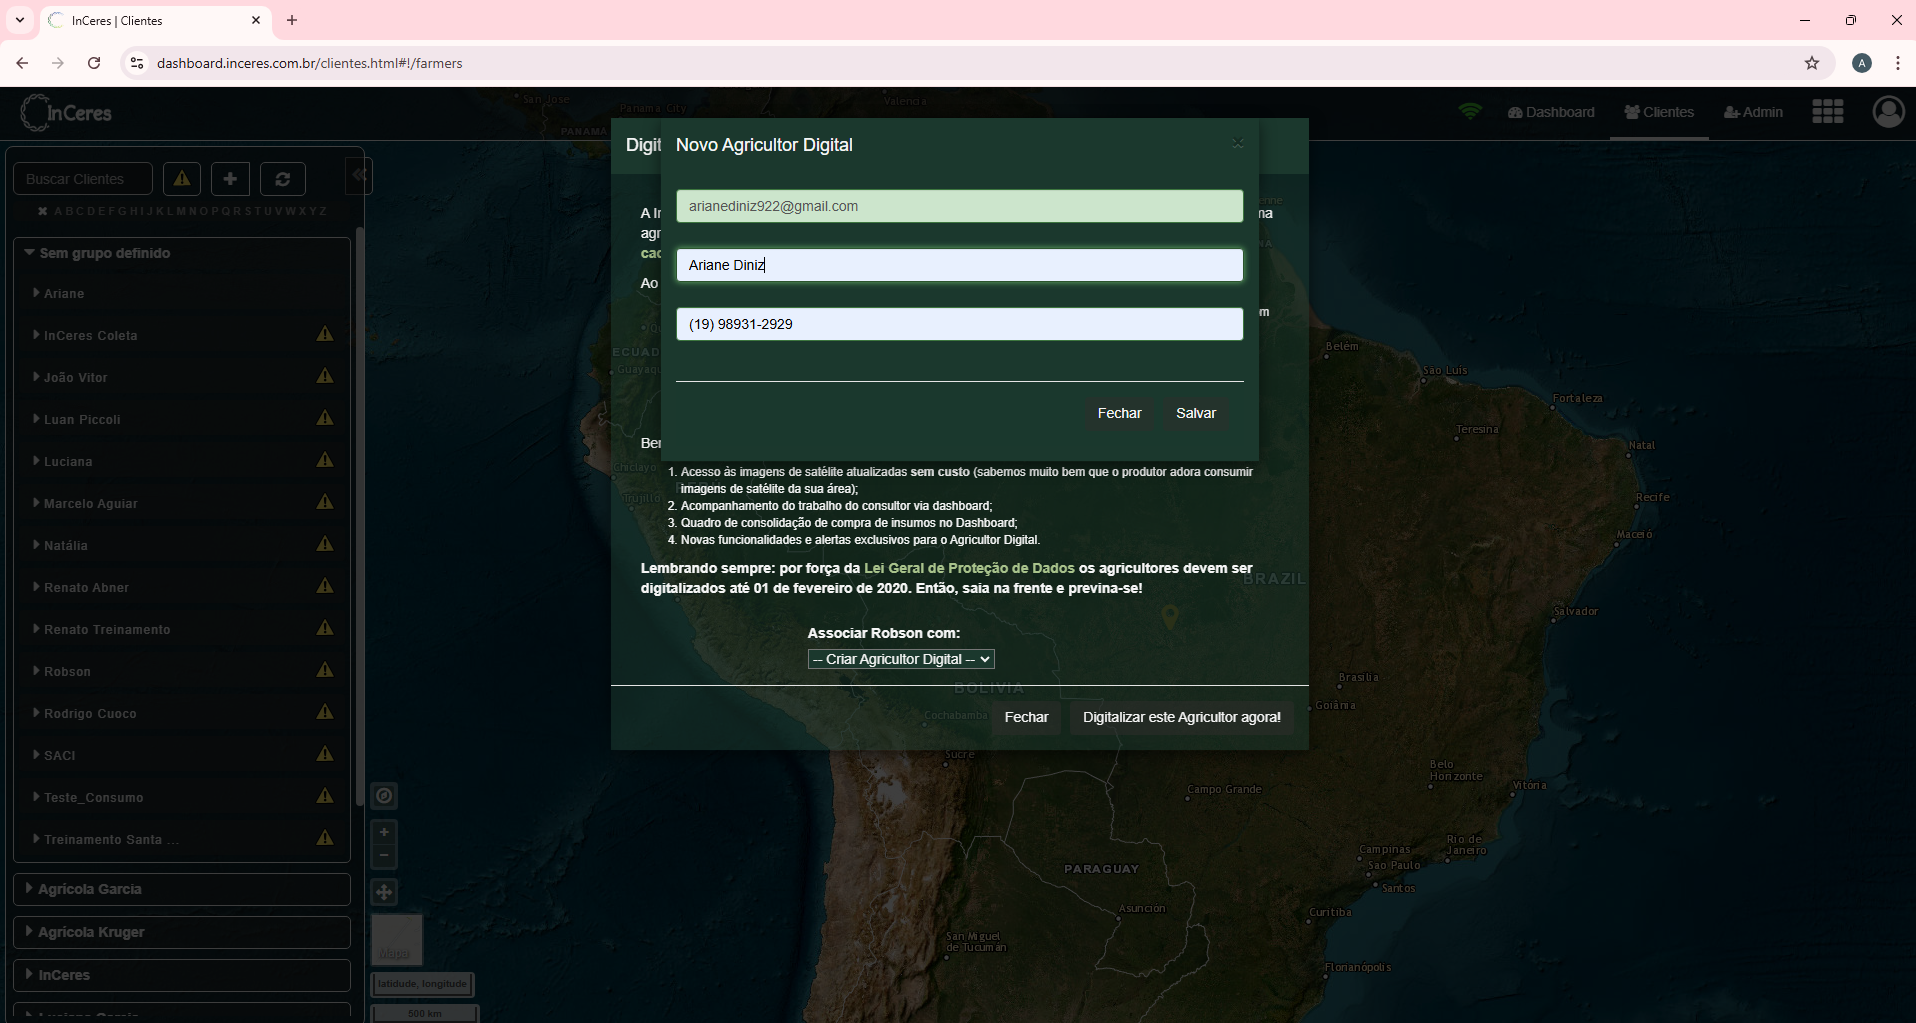Click warning icon next to Marcelo Aguiar
Image resolution: width=1916 pixels, height=1023 pixels.
point(325,502)
